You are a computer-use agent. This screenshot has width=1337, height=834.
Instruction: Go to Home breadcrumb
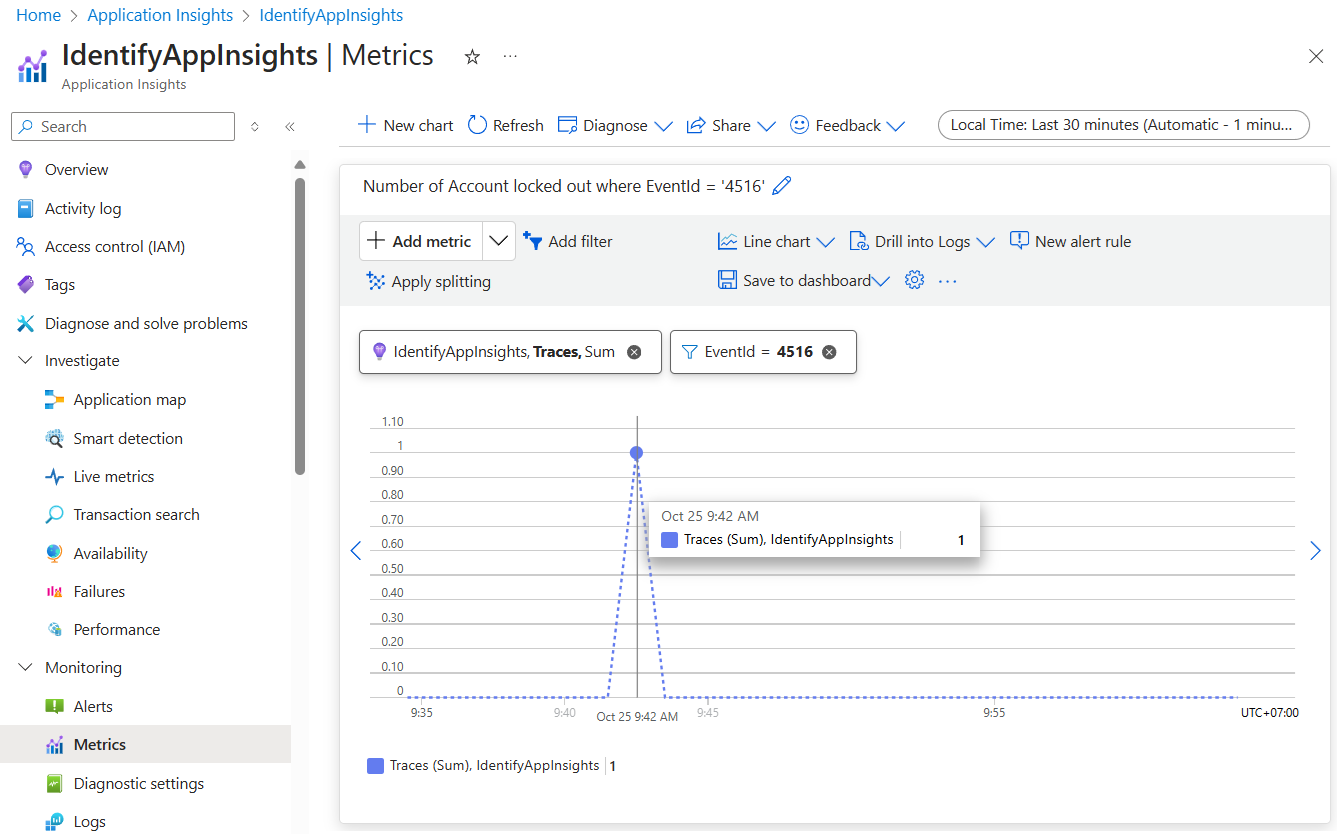click(38, 15)
